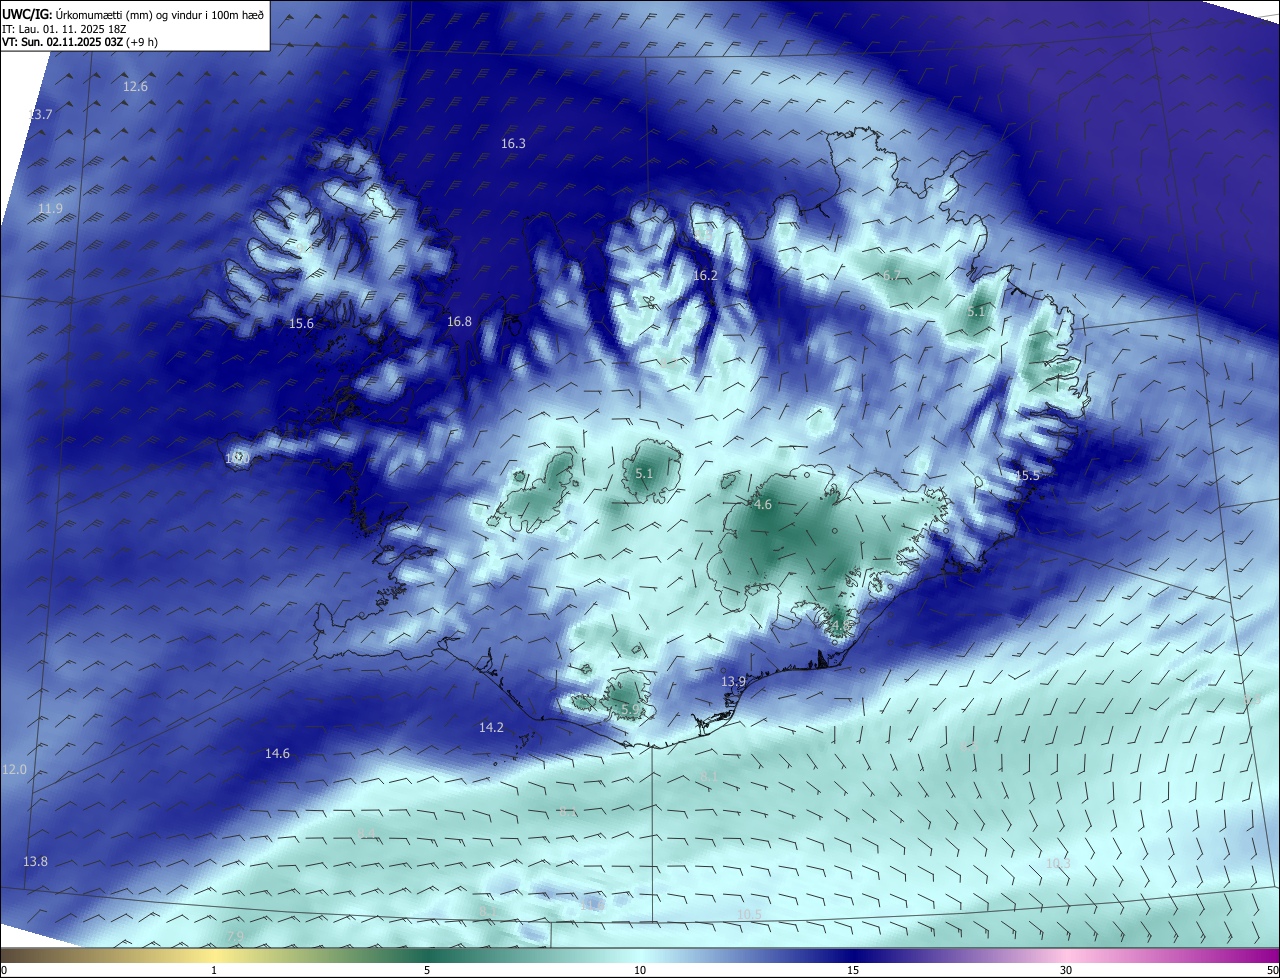Click the 10.3 value in the southeast sea
This screenshot has width=1280, height=978.
pos(1058,864)
